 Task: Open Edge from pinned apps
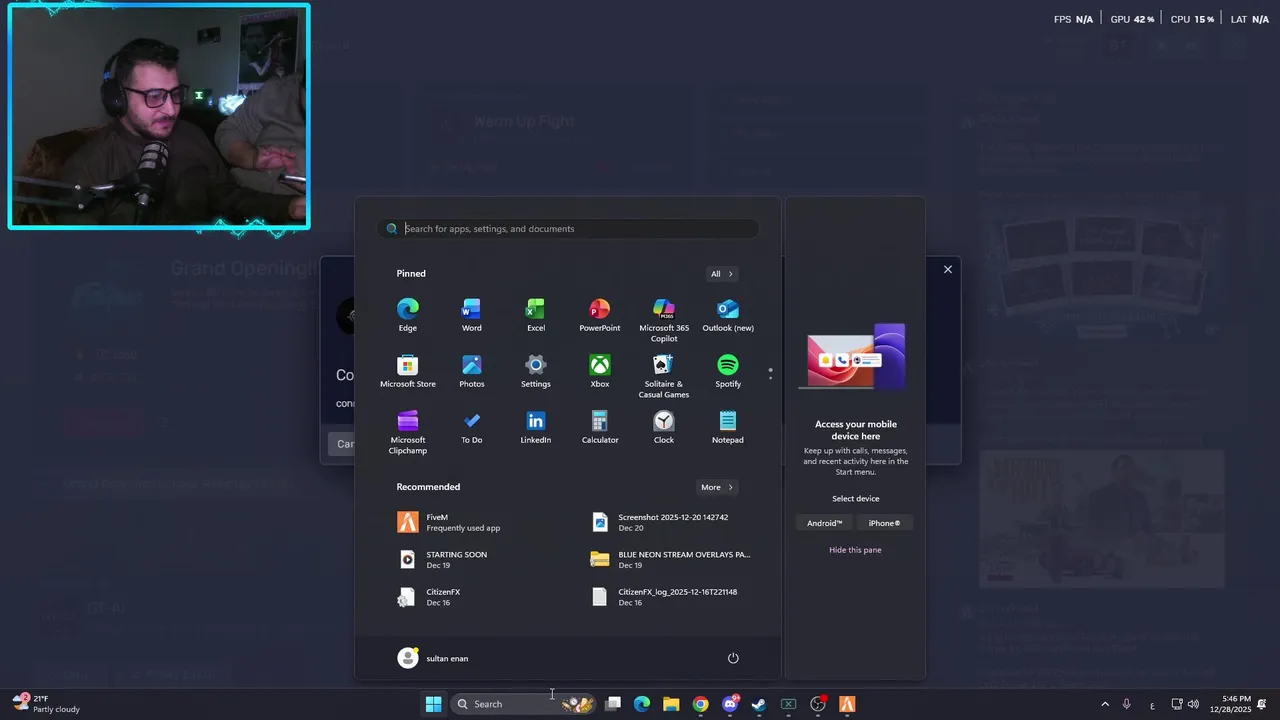(x=407, y=315)
